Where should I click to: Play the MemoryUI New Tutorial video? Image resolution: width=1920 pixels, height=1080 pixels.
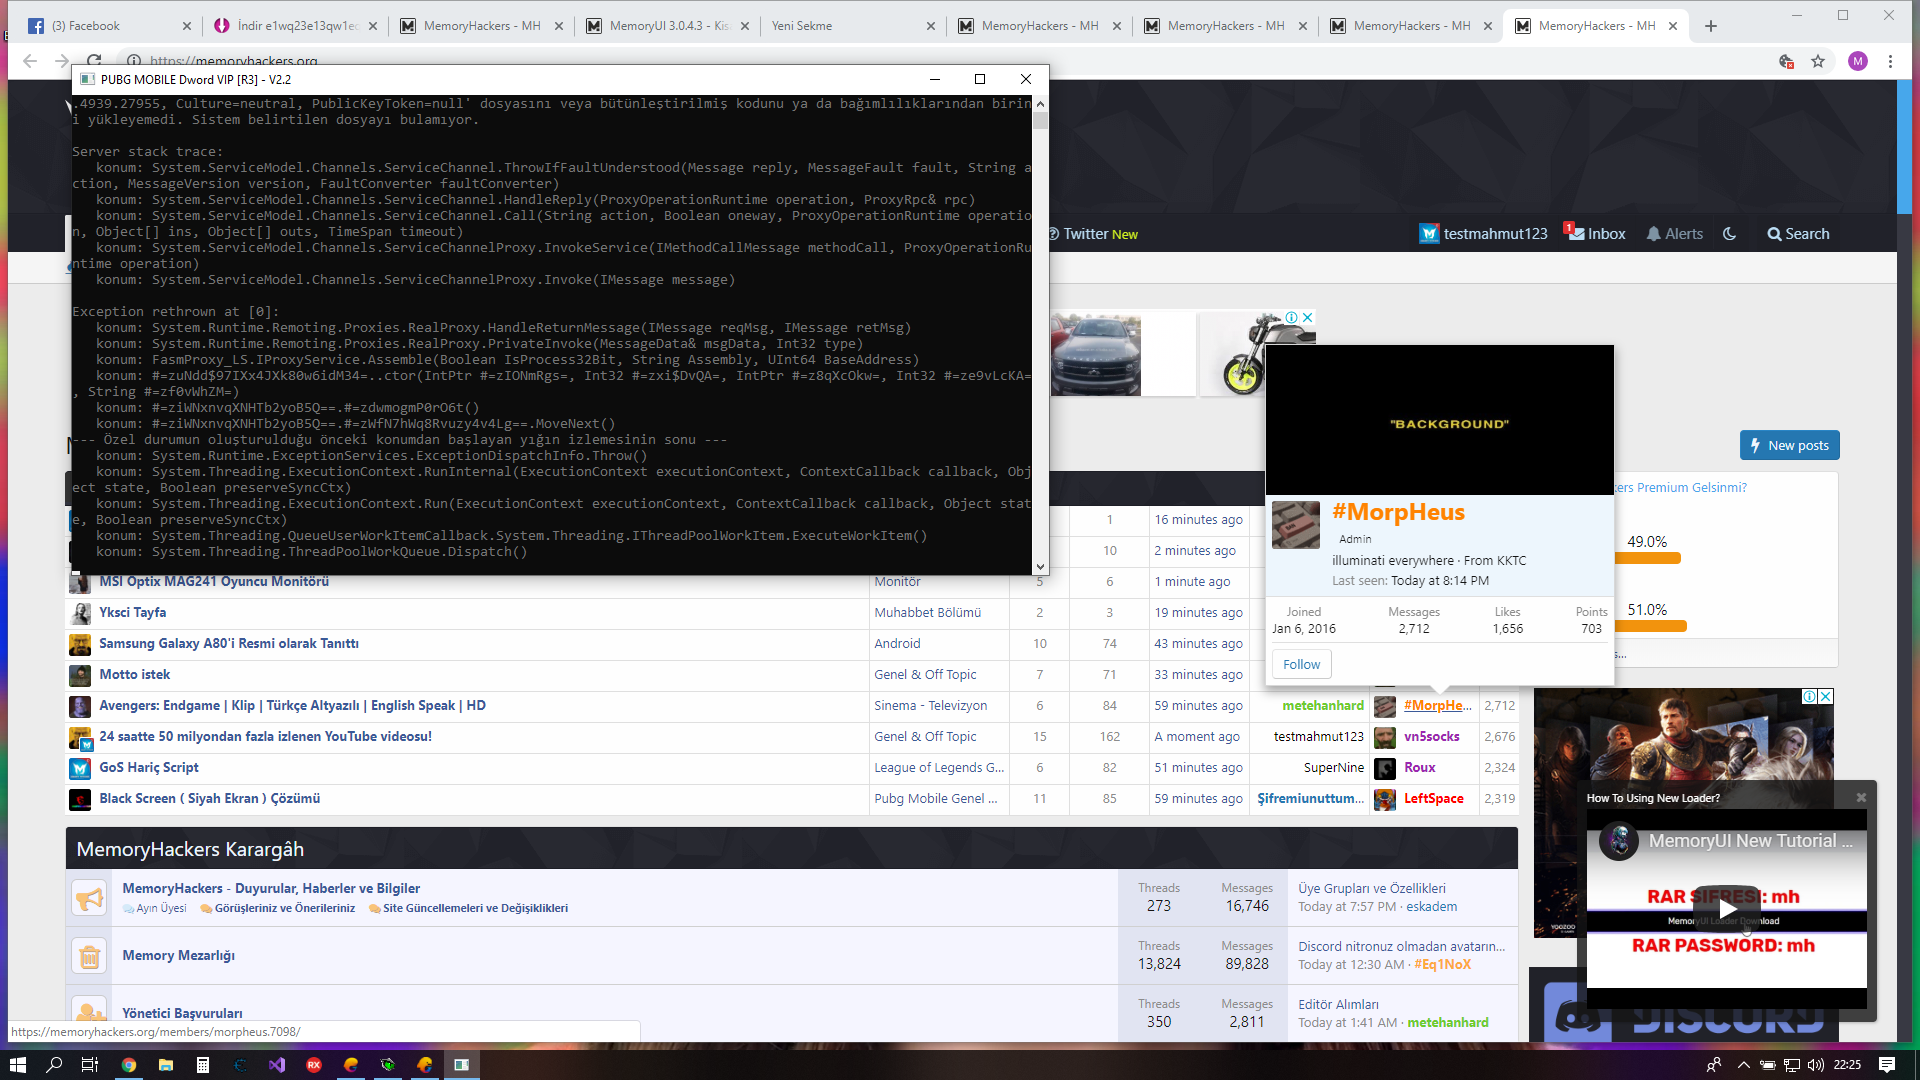click(x=1727, y=909)
